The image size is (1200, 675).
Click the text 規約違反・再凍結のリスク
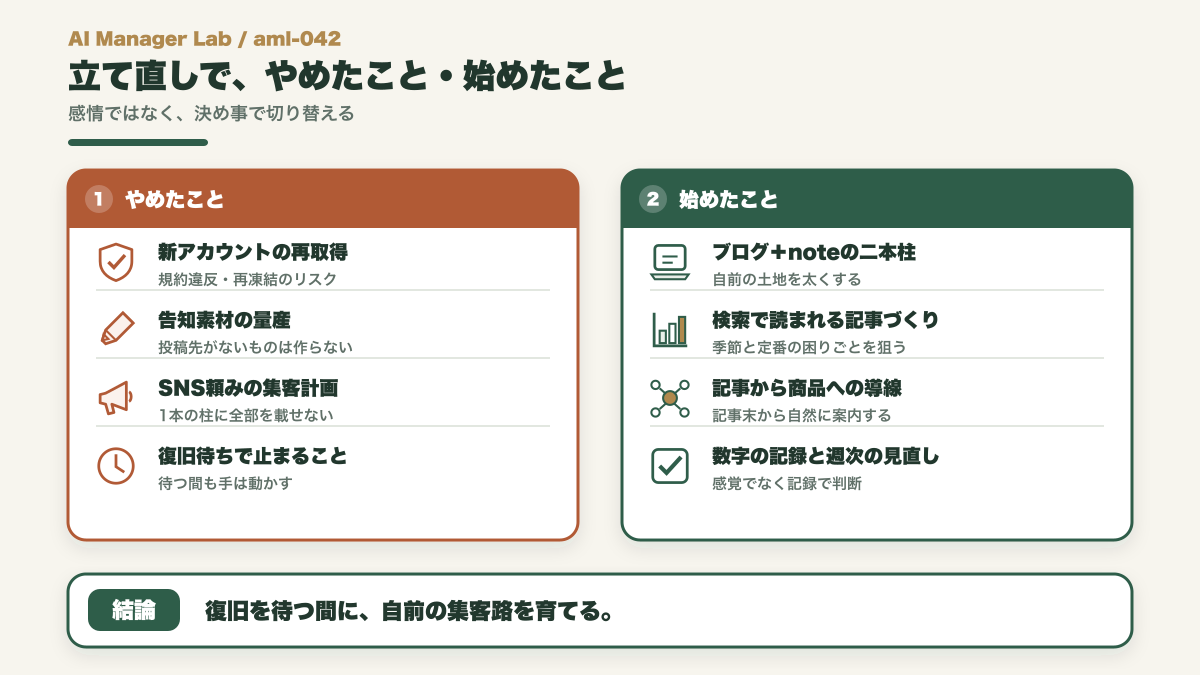coord(247,279)
